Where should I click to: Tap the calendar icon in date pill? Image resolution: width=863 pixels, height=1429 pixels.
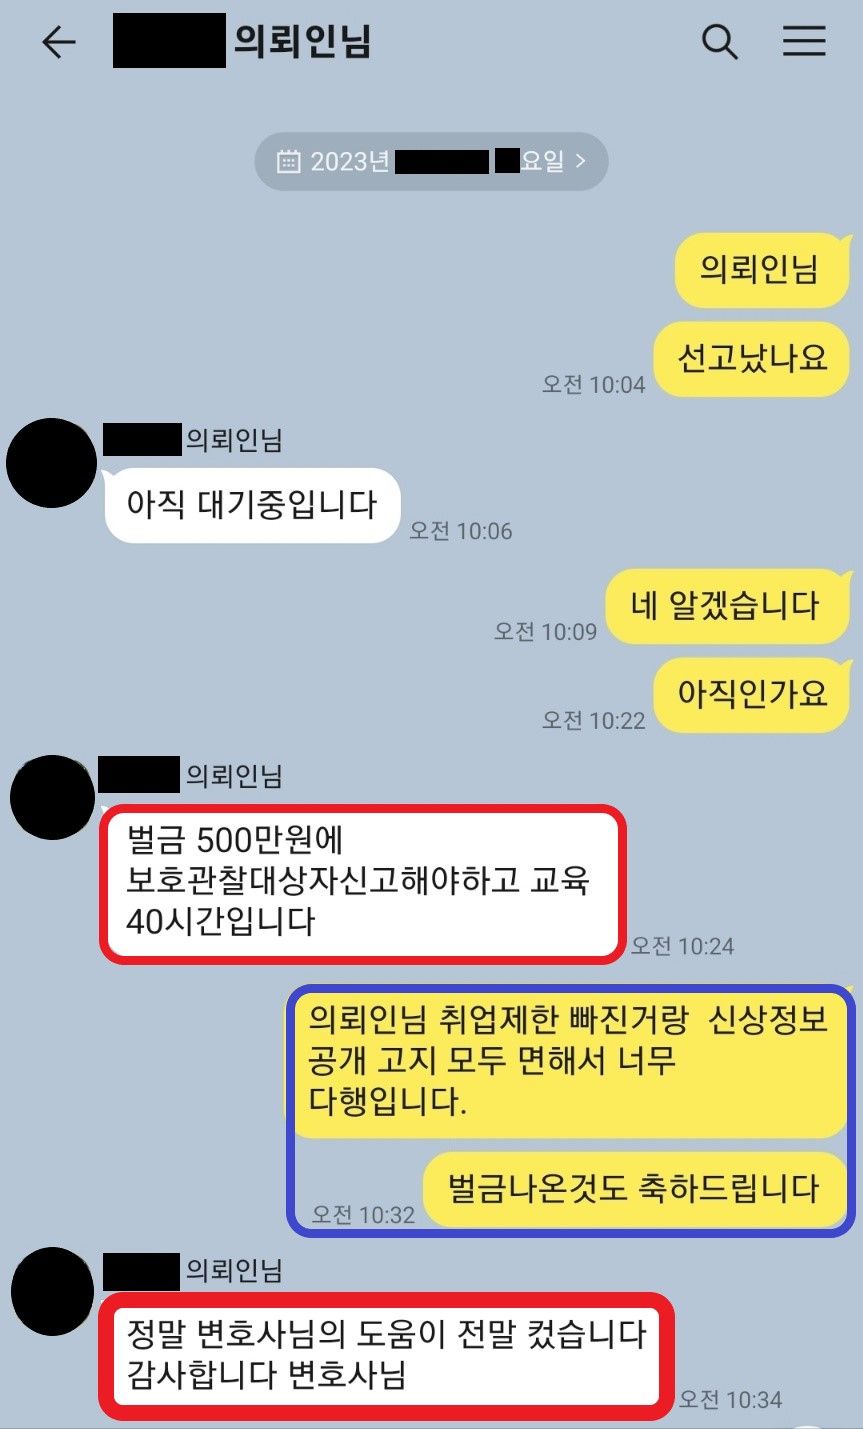coord(288,161)
